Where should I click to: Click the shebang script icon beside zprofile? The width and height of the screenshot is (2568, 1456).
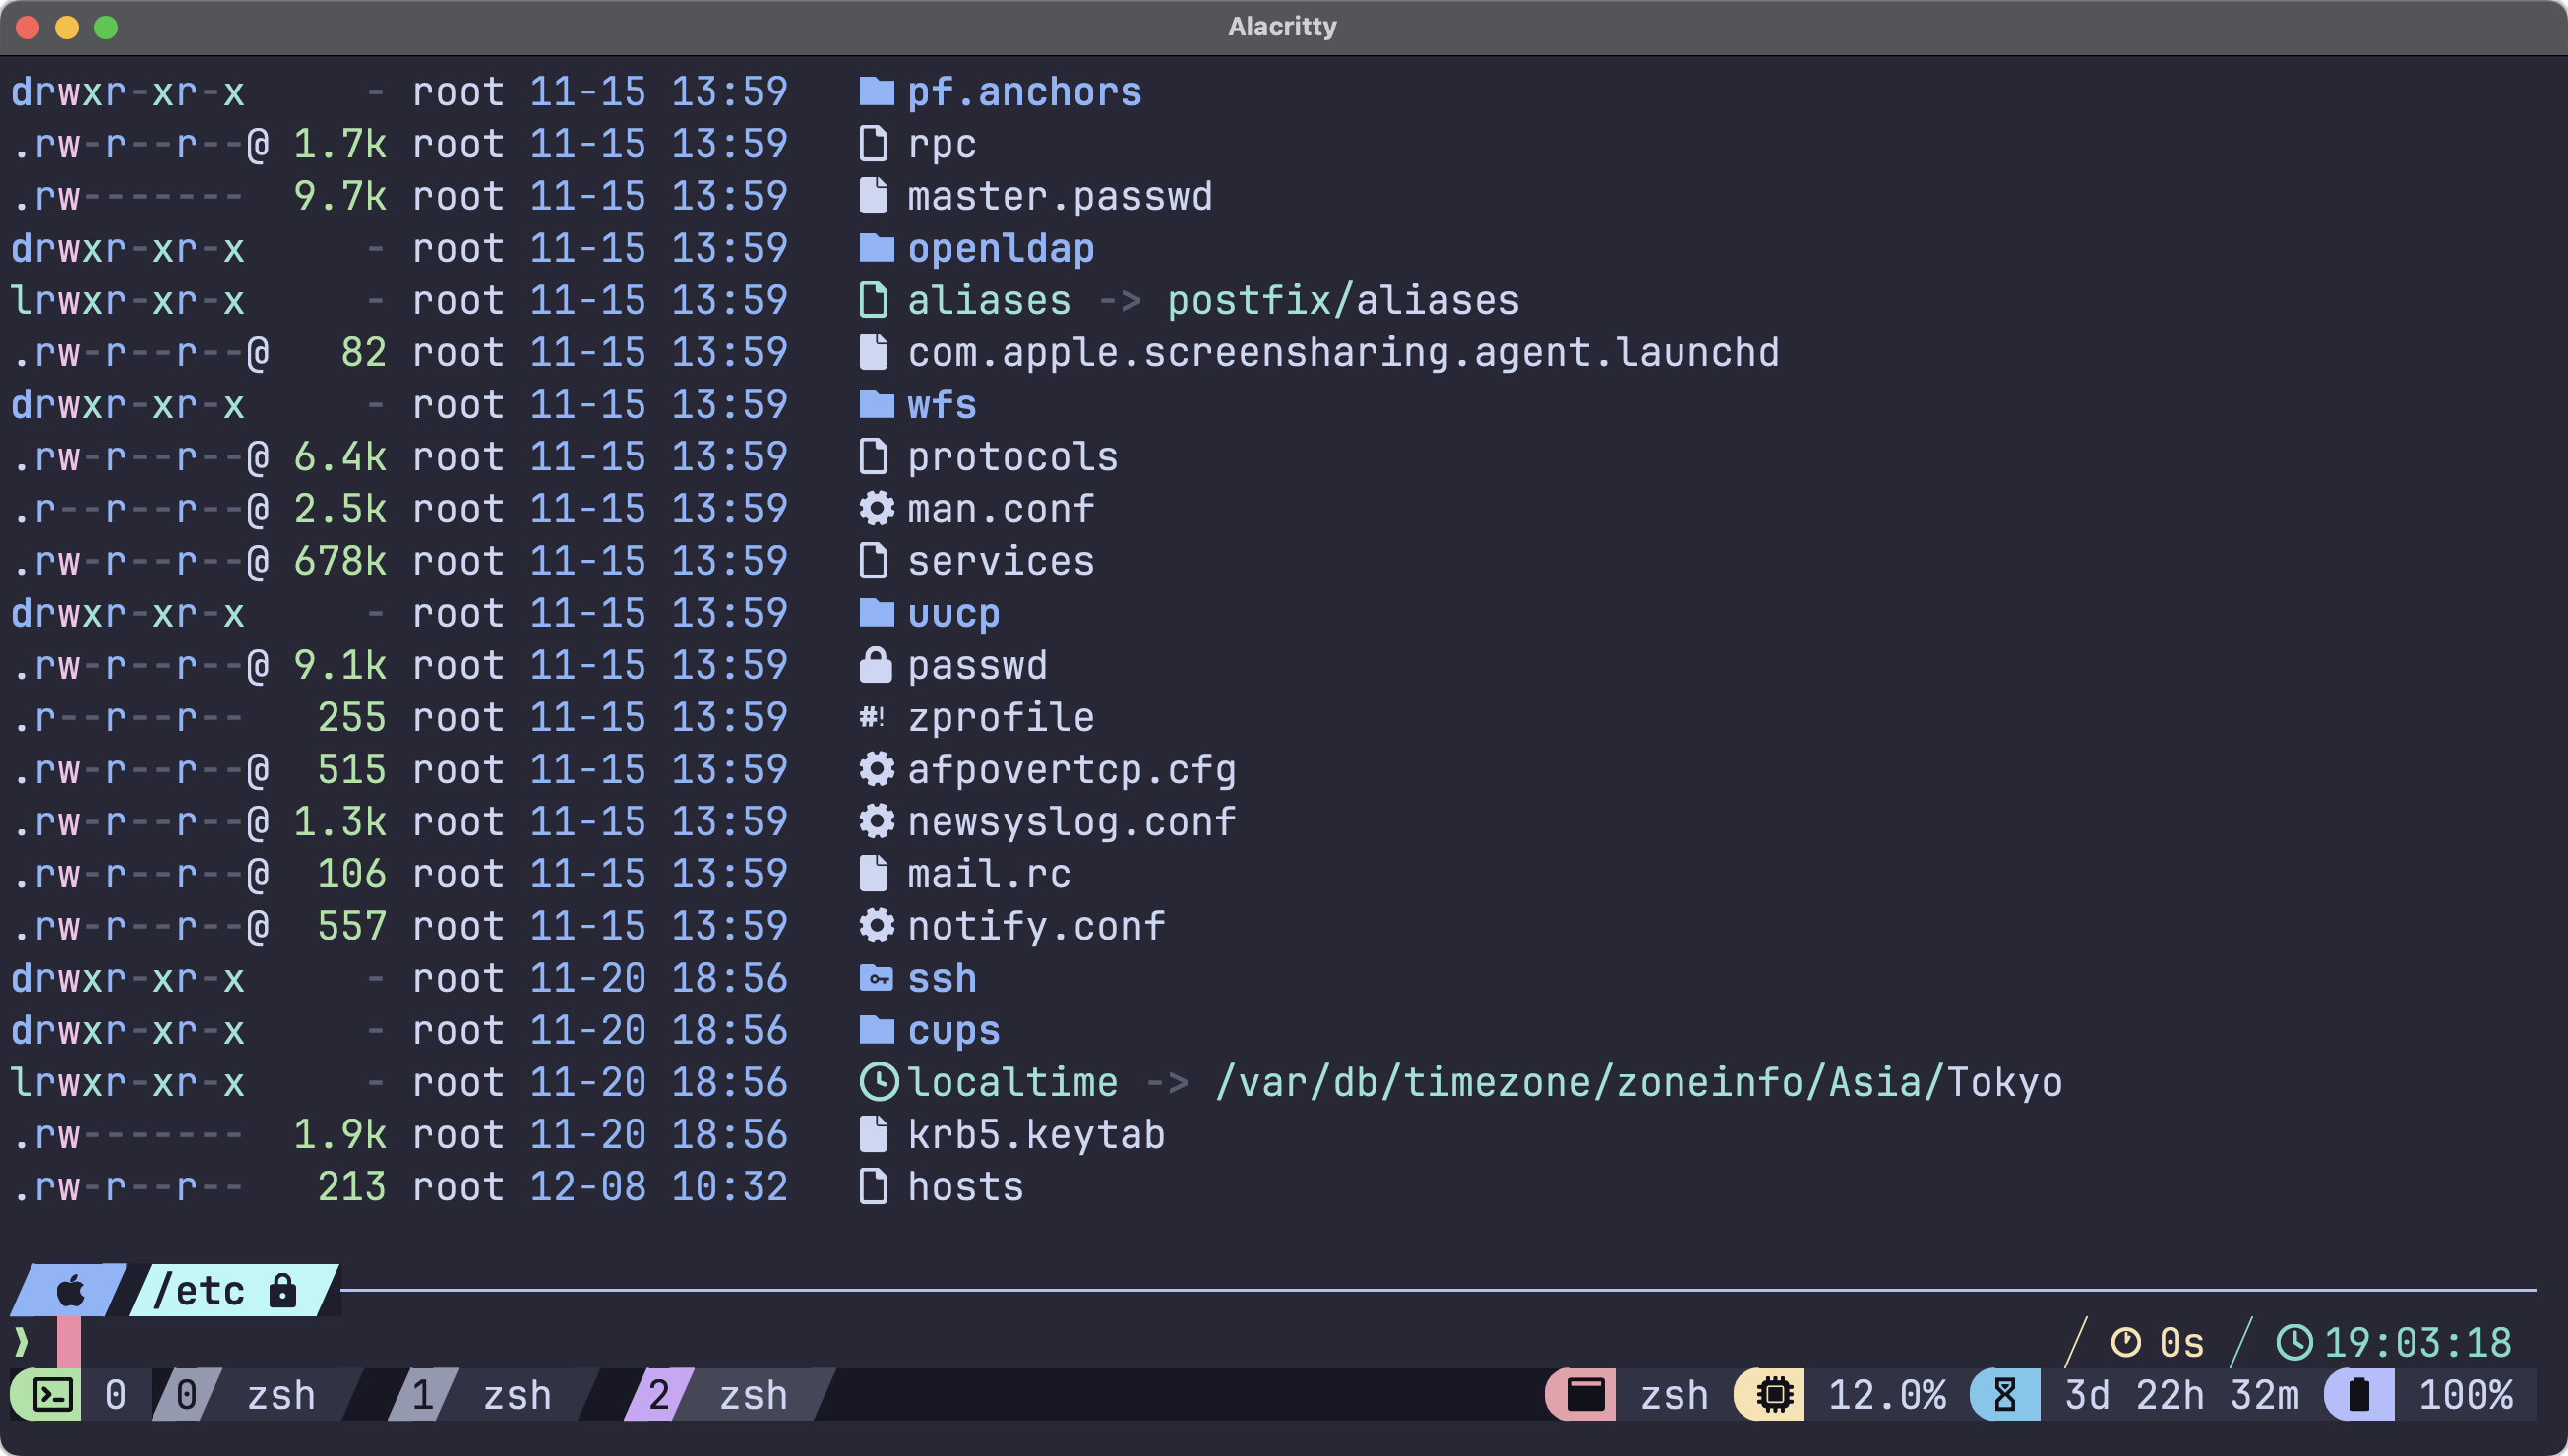[x=872, y=717]
